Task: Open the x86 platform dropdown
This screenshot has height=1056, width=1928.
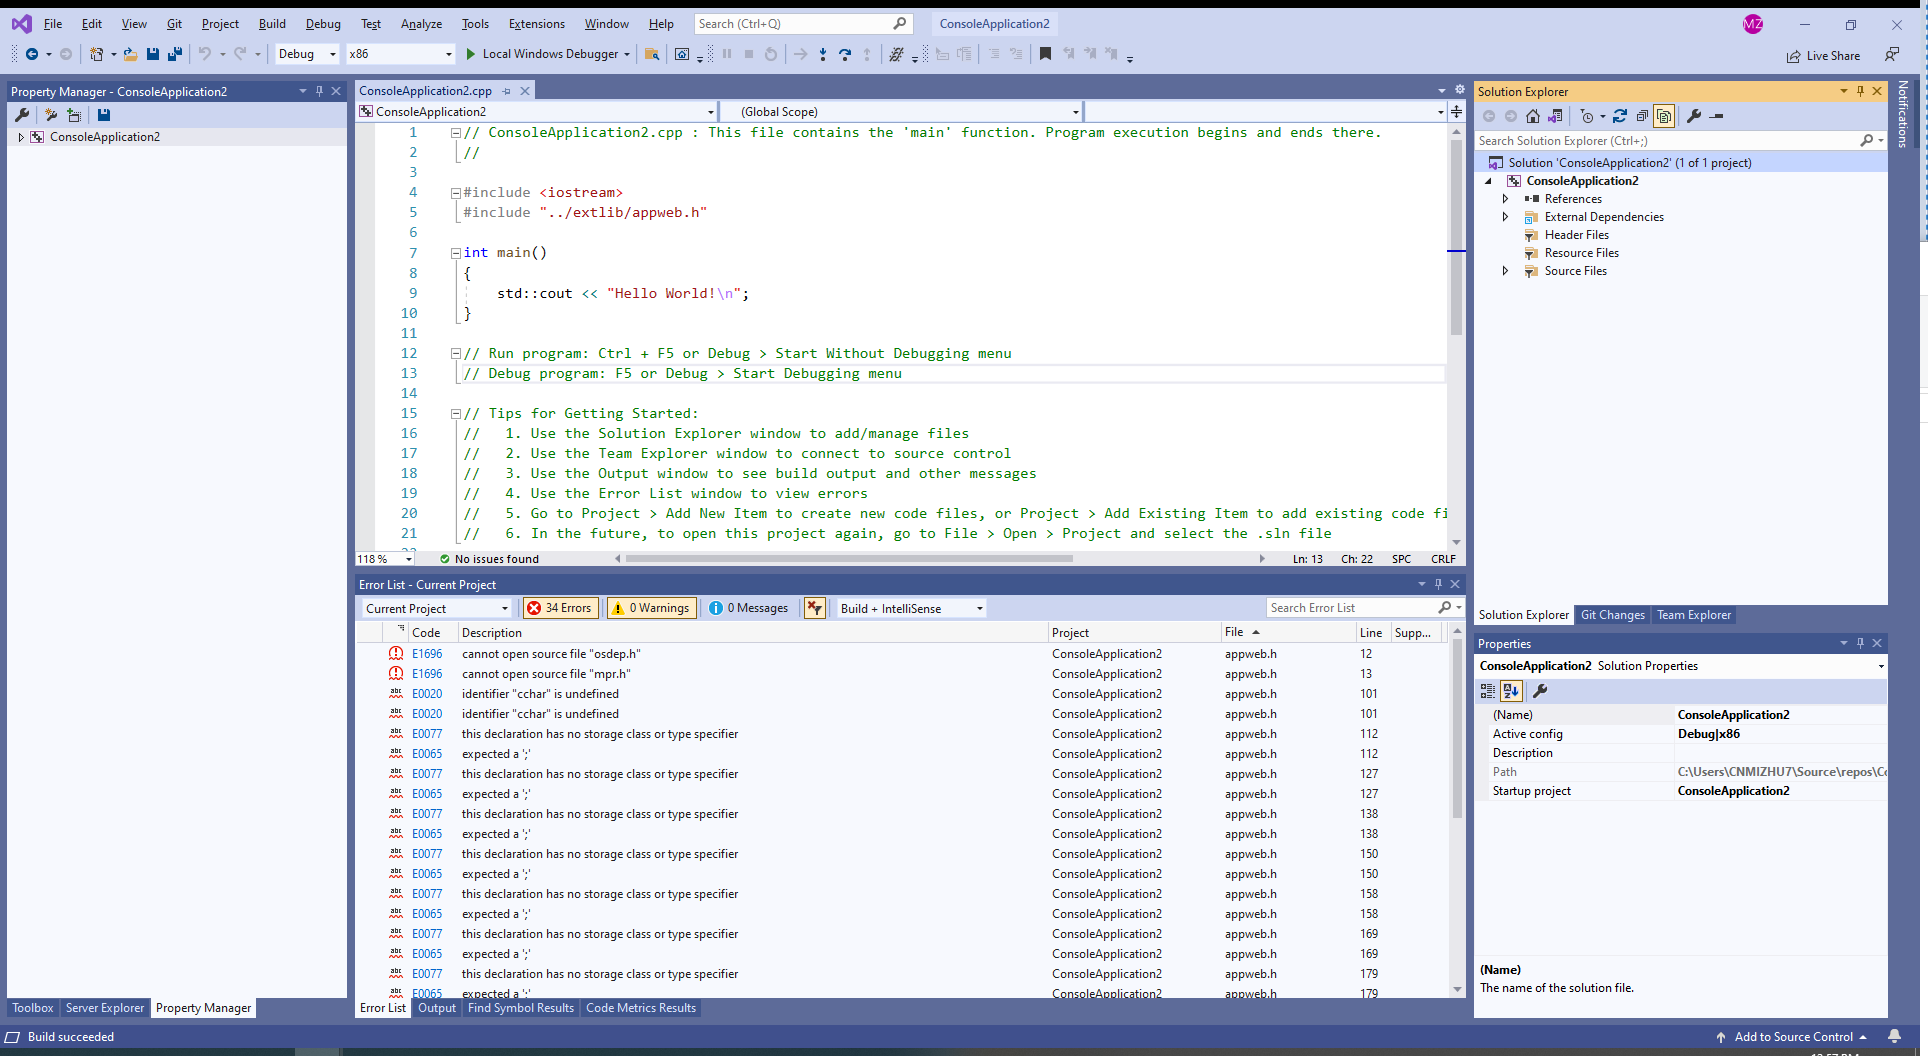Action: 400,54
